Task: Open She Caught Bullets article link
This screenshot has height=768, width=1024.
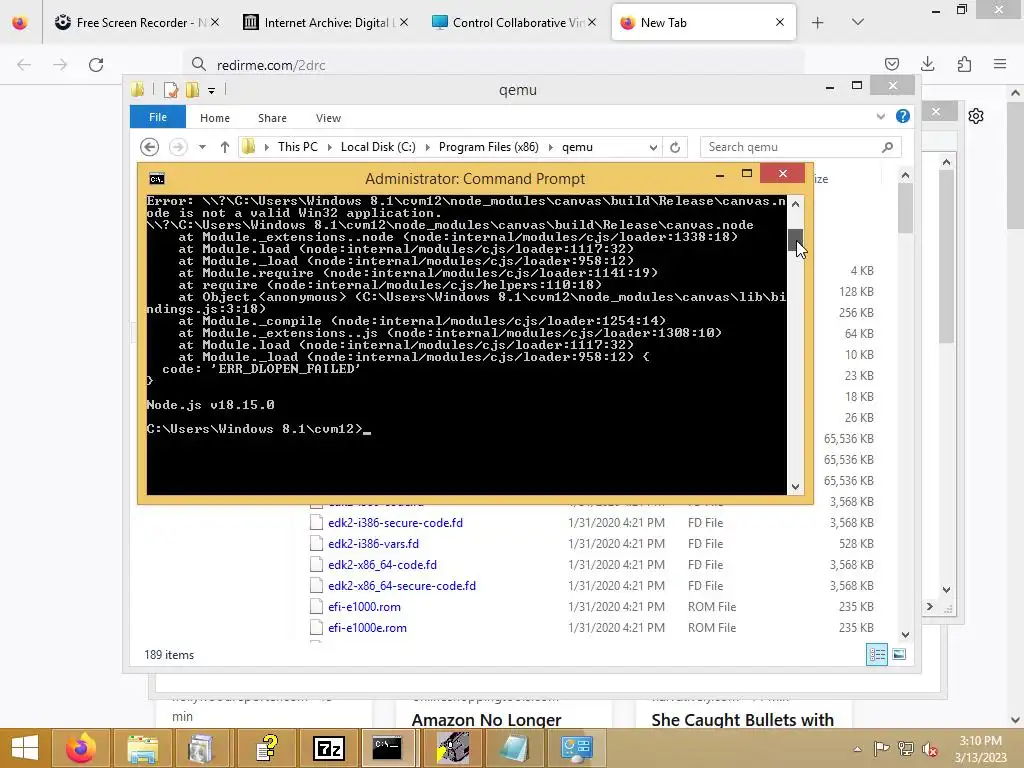Action: (743, 720)
